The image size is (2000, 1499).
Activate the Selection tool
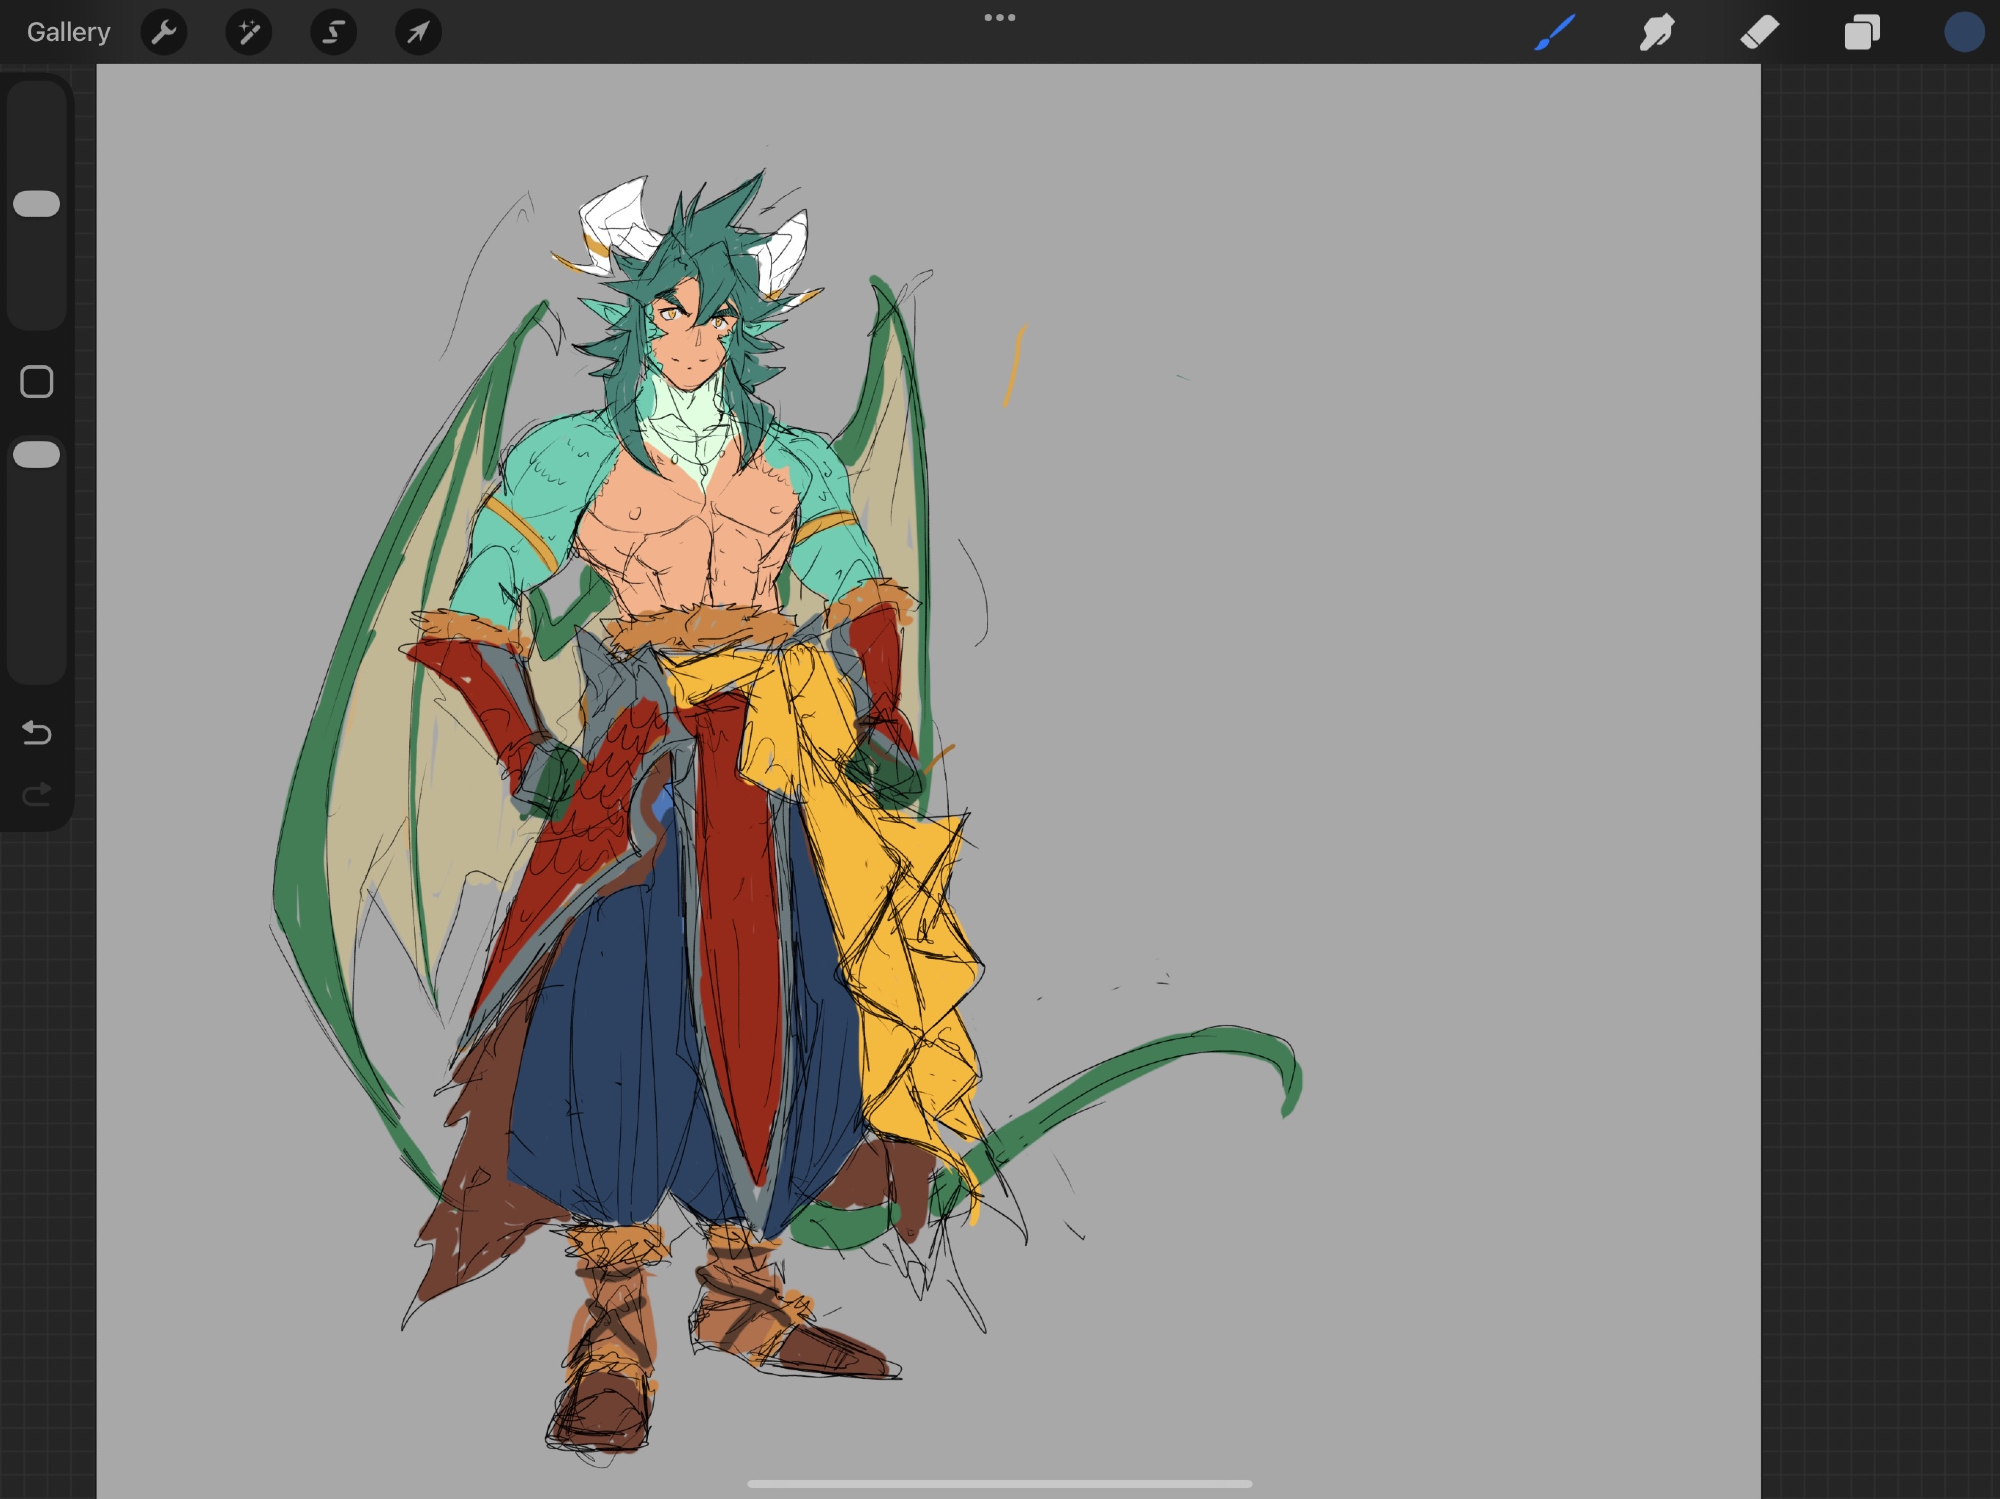[x=333, y=33]
